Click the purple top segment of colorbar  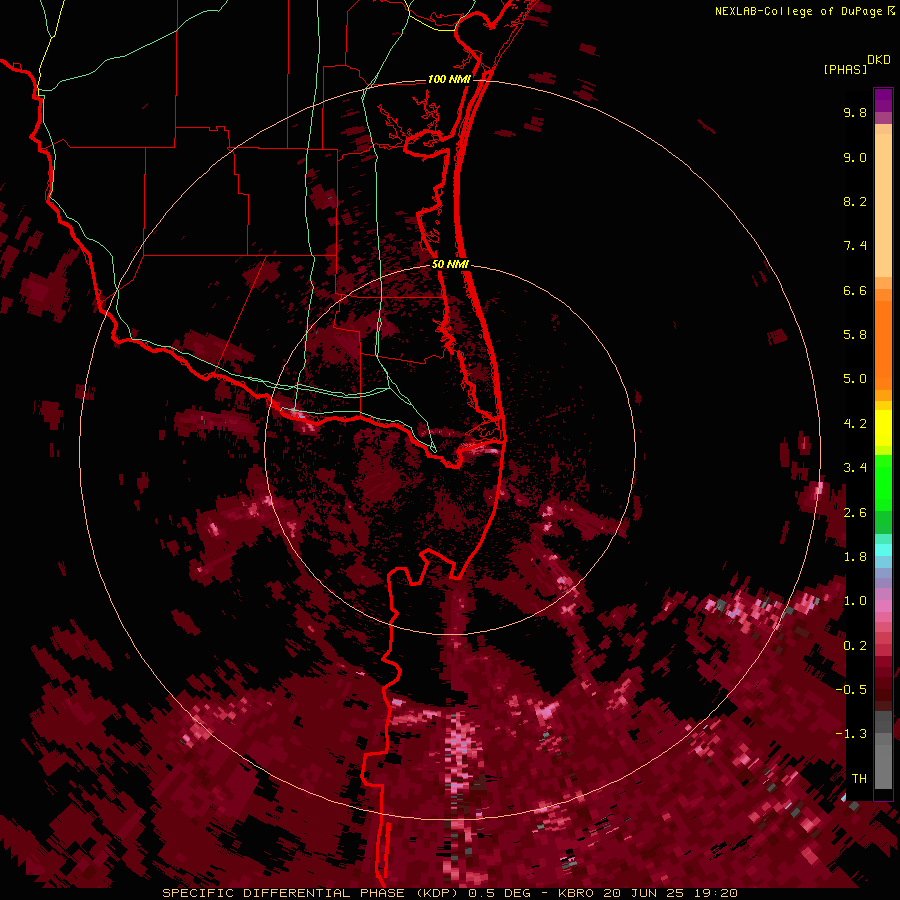[x=883, y=100]
